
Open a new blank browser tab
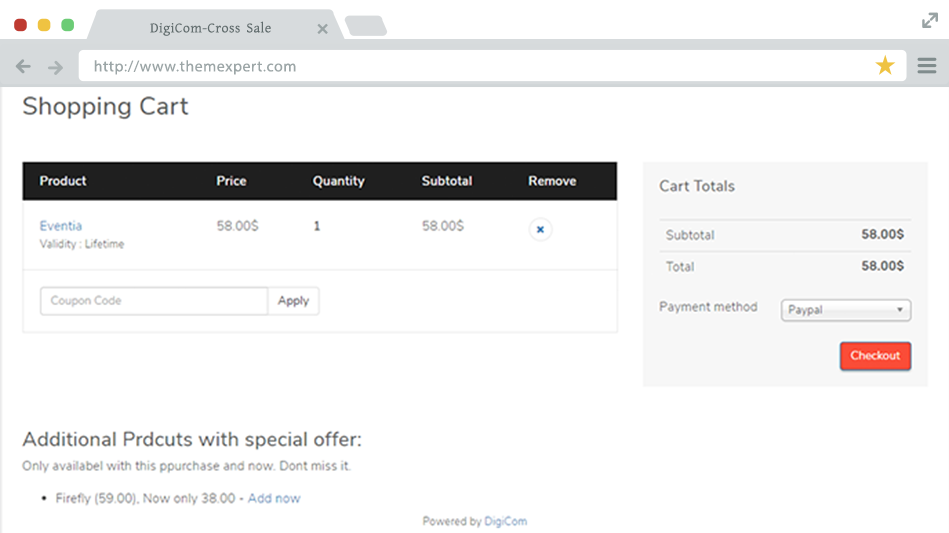(366, 26)
